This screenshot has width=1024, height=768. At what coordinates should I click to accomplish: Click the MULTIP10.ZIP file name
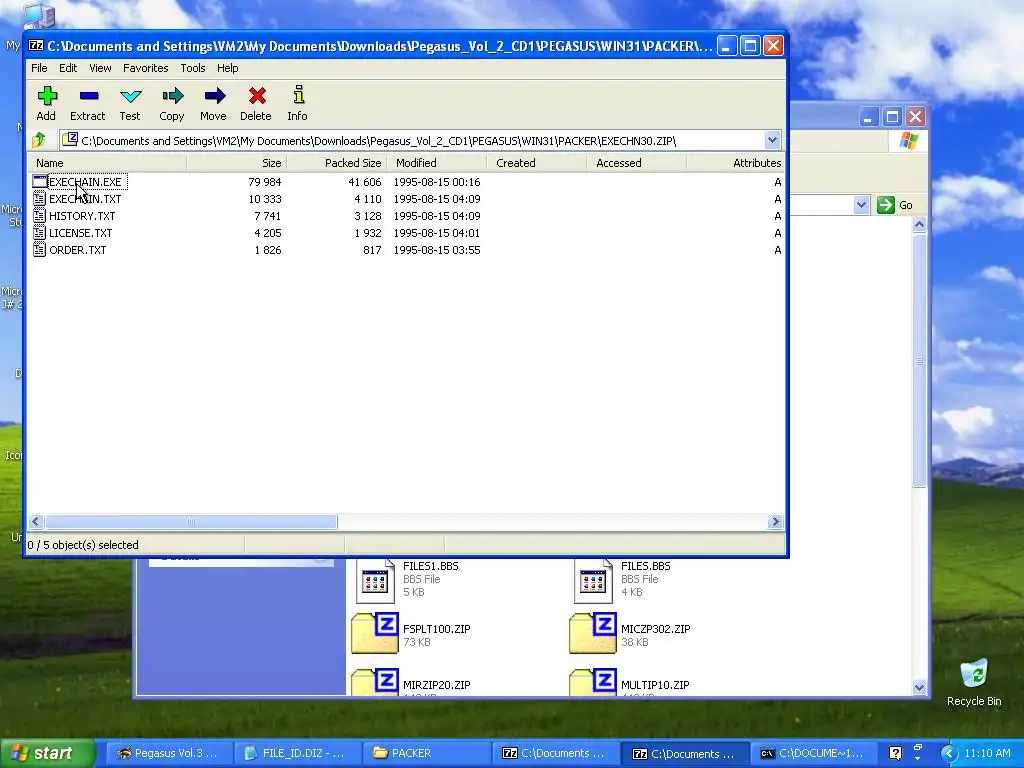655,684
